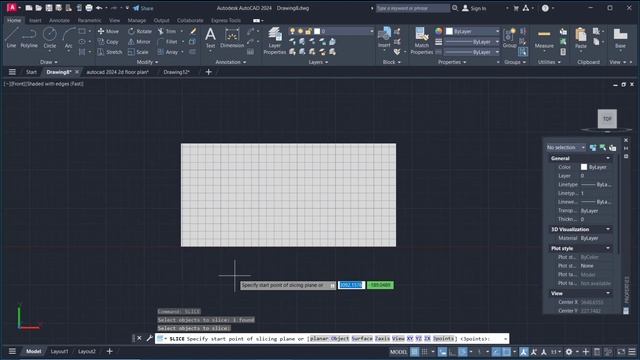This screenshot has height=360, width=640.
Task: Click the Move tool
Action: coord(108,31)
